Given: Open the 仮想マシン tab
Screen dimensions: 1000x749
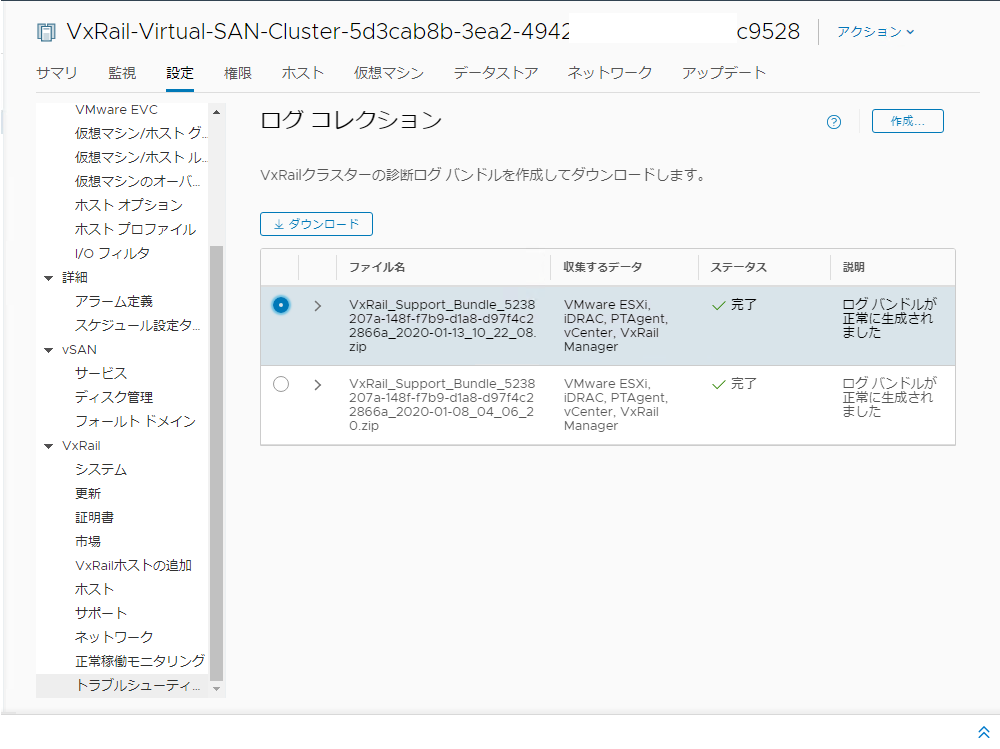Looking at the screenshot, I should coord(389,73).
